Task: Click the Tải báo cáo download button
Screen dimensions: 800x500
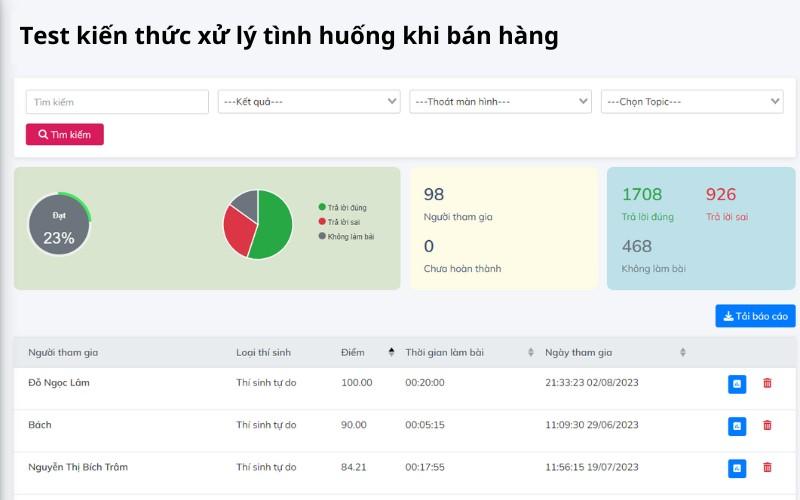Action: [x=755, y=316]
